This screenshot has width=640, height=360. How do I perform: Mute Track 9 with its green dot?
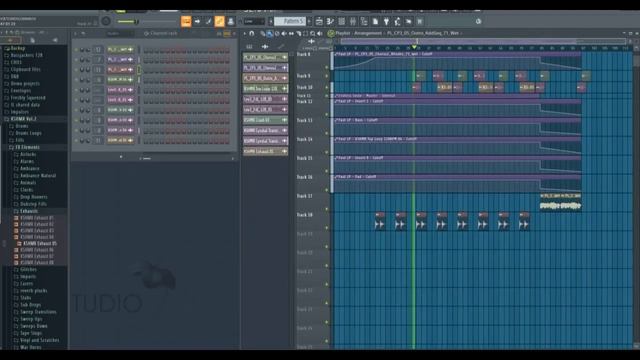point(327,76)
